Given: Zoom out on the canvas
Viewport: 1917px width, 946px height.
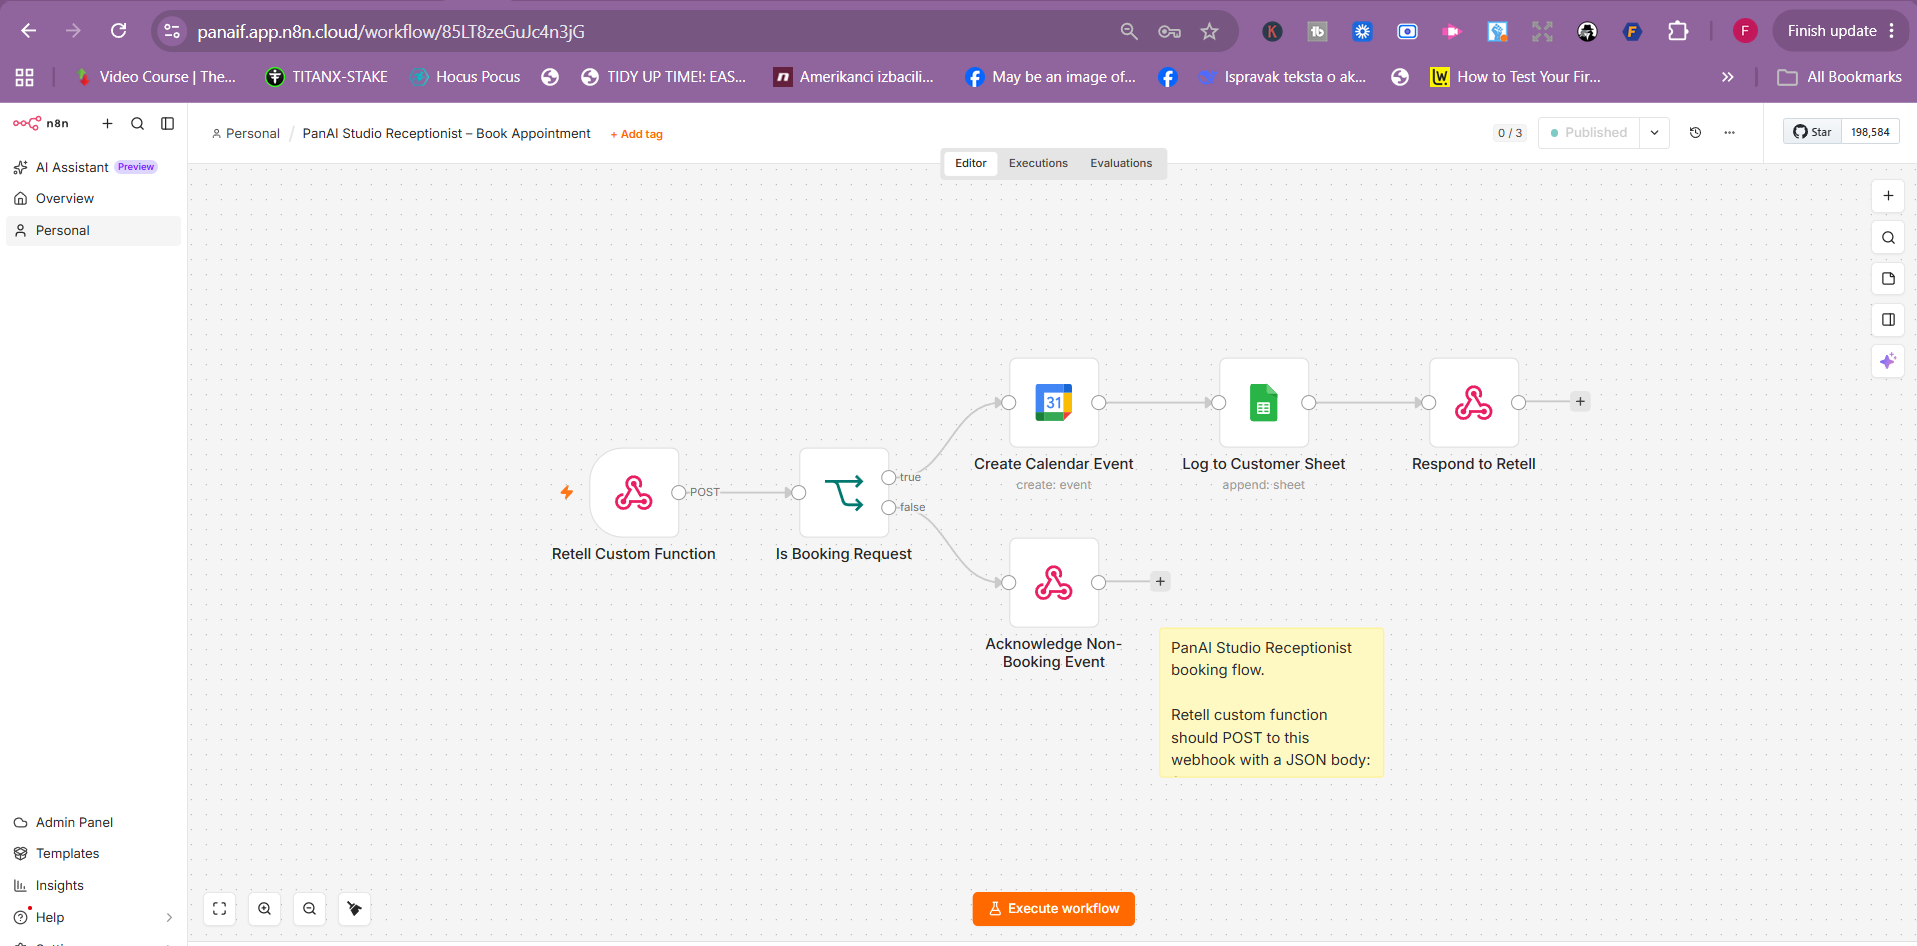Looking at the screenshot, I should pyautogui.click(x=309, y=909).
